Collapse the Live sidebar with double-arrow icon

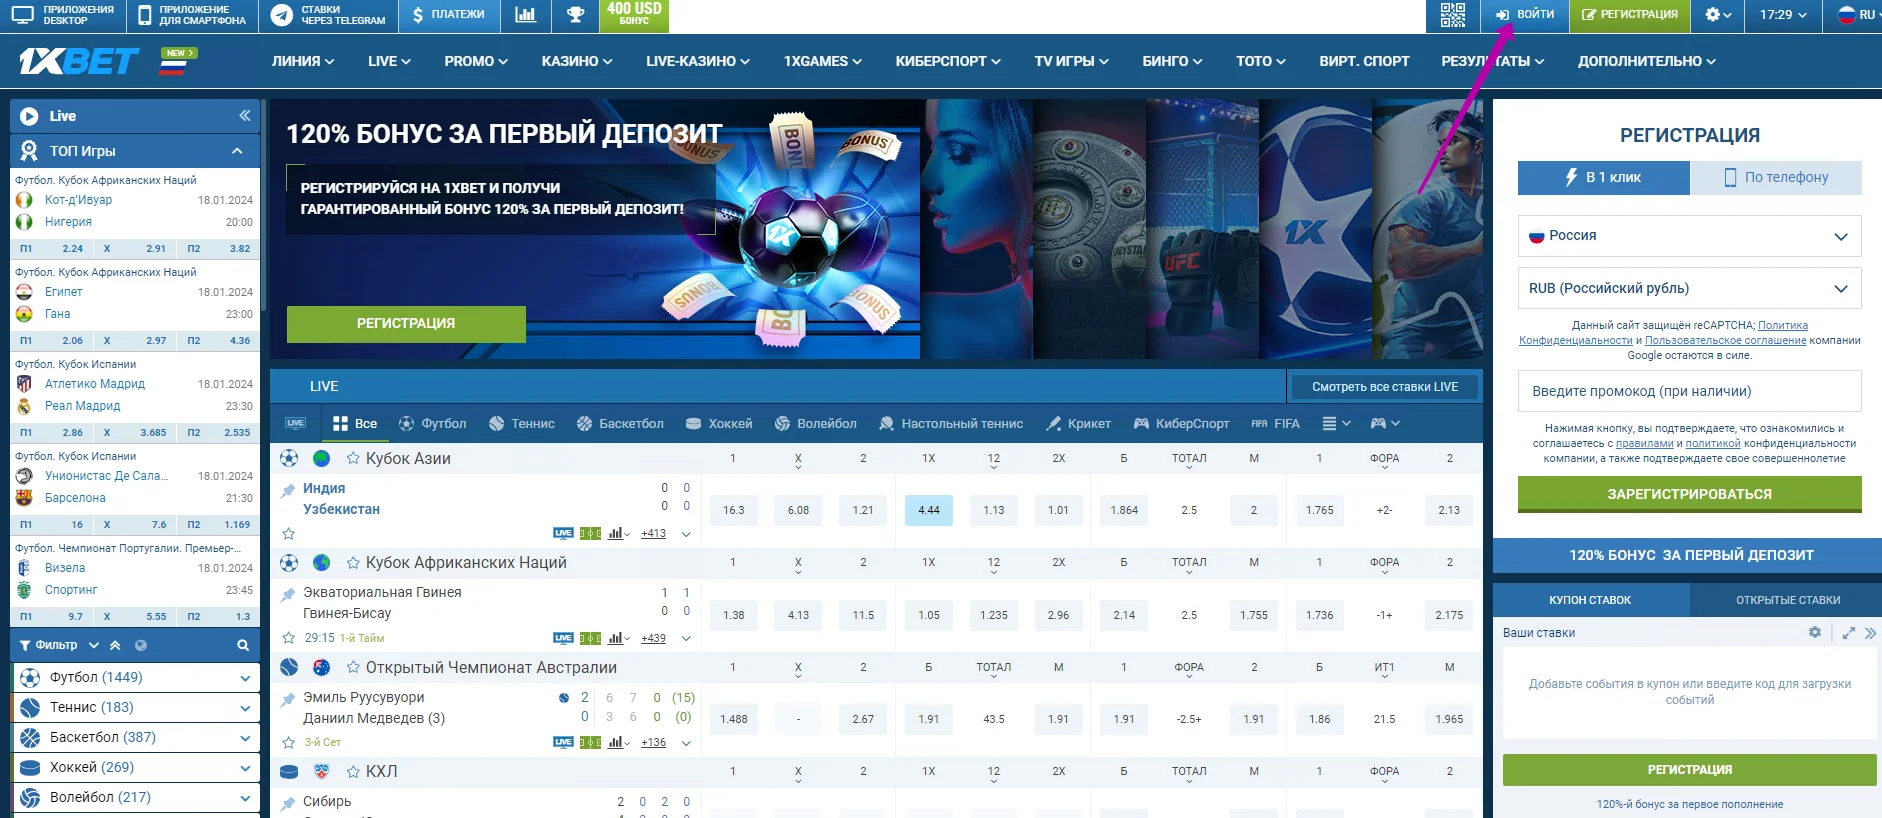click(245, 116)
